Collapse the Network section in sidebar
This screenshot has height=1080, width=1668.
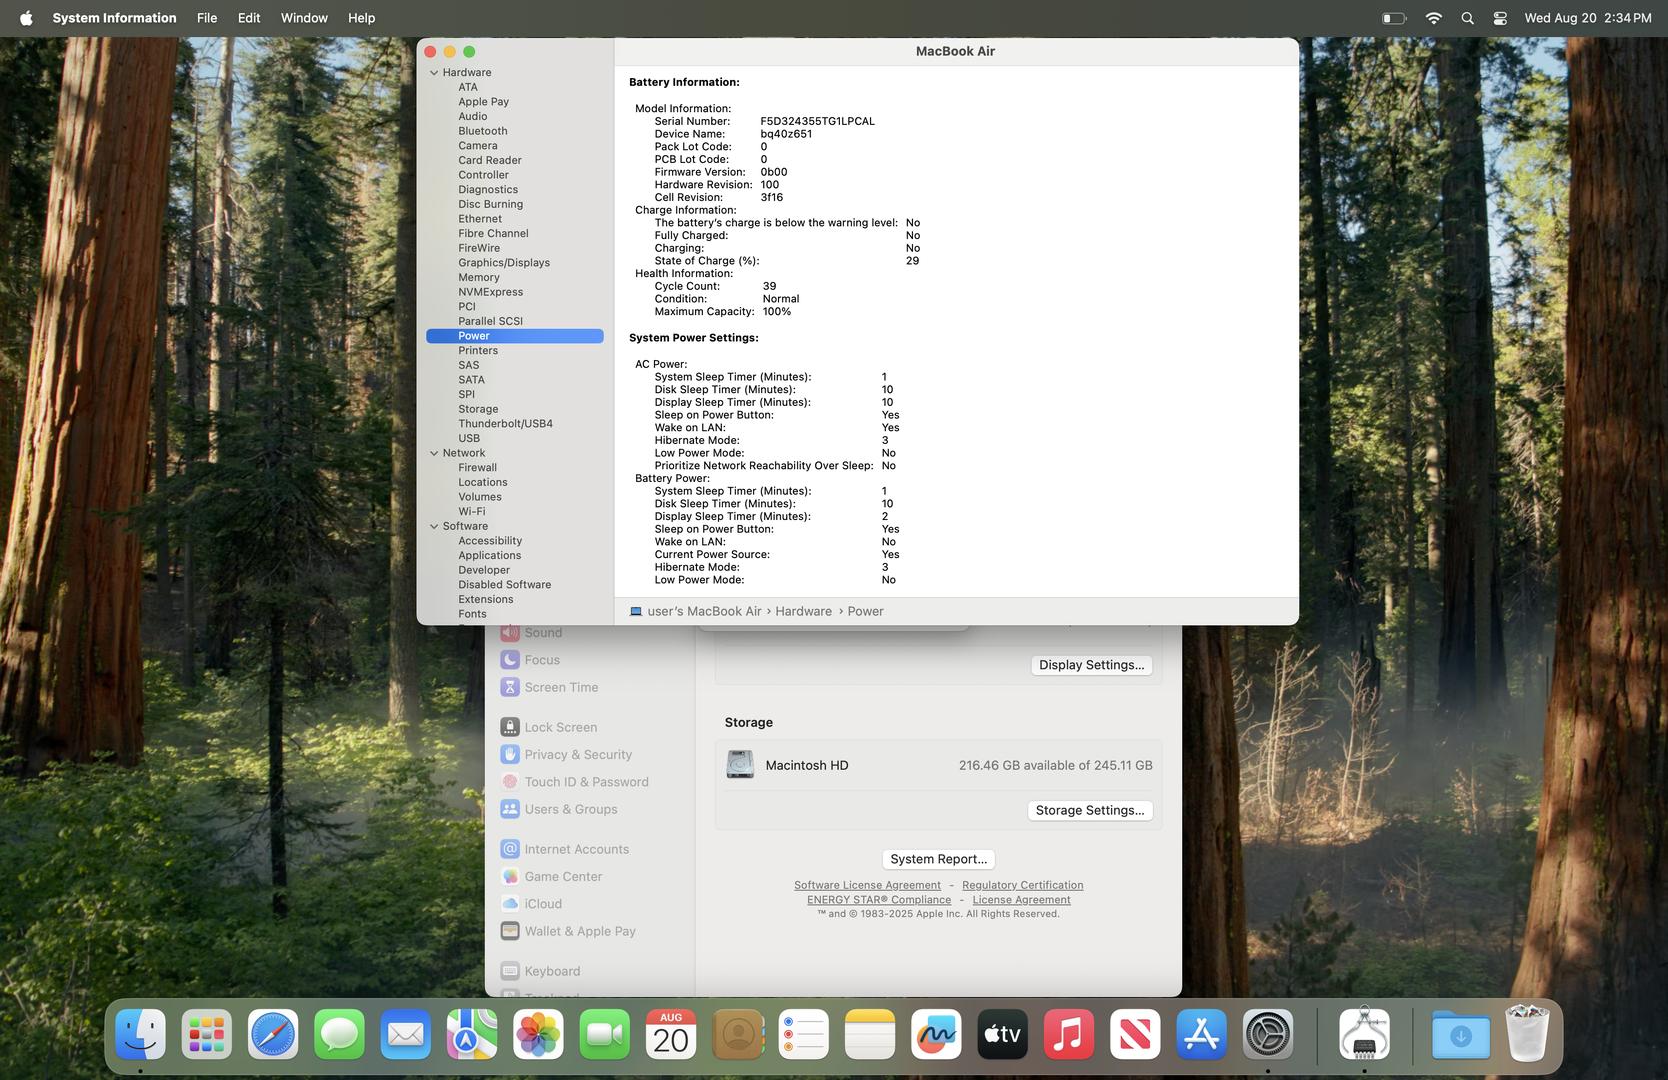coord(434,453)
